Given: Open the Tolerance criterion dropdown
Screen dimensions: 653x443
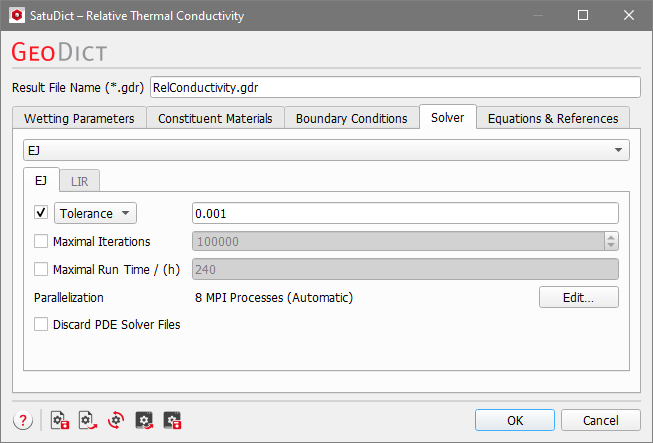Looking at the screenshot, I should pos(95,213).
